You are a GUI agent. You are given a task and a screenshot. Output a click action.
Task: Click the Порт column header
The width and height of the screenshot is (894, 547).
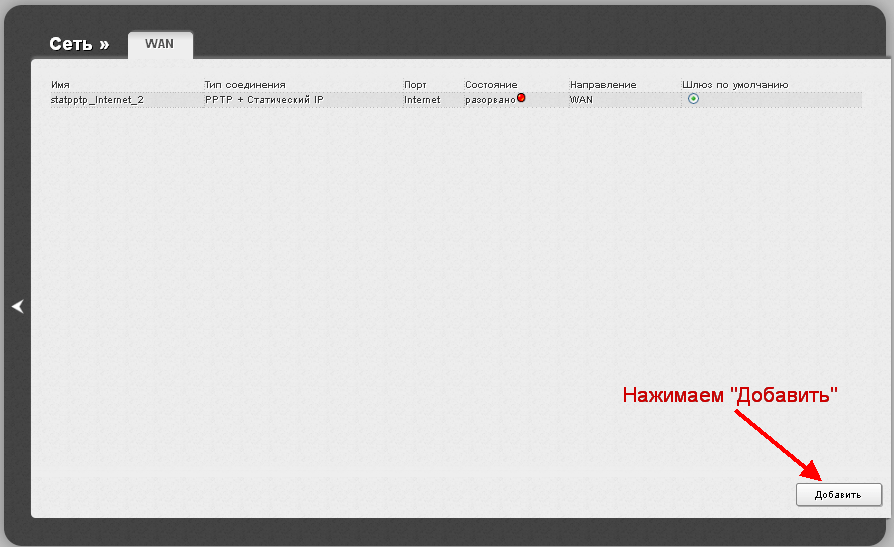415,85
